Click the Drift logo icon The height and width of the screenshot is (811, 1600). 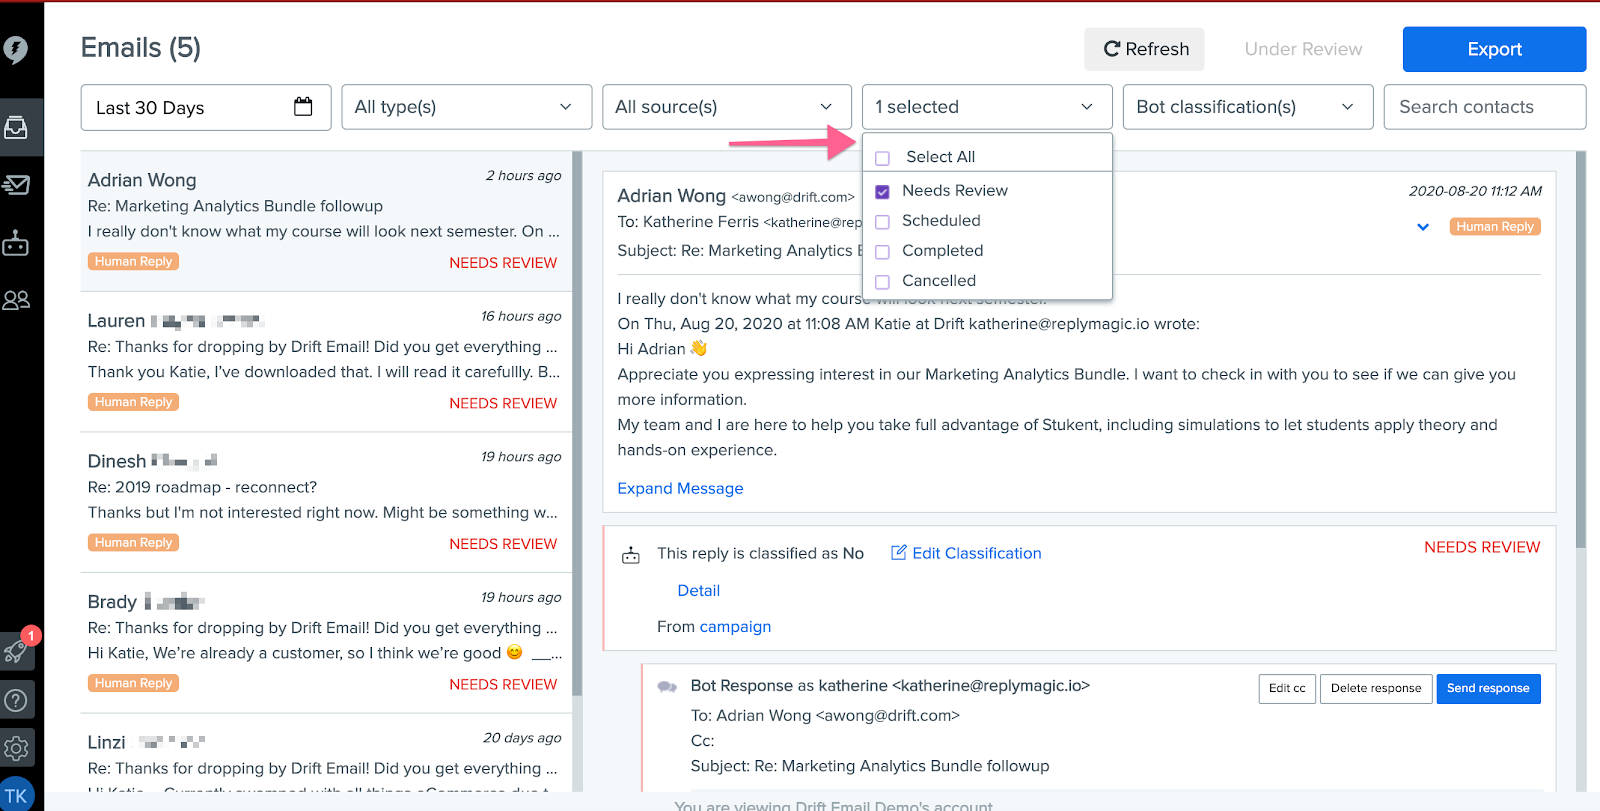15,48
